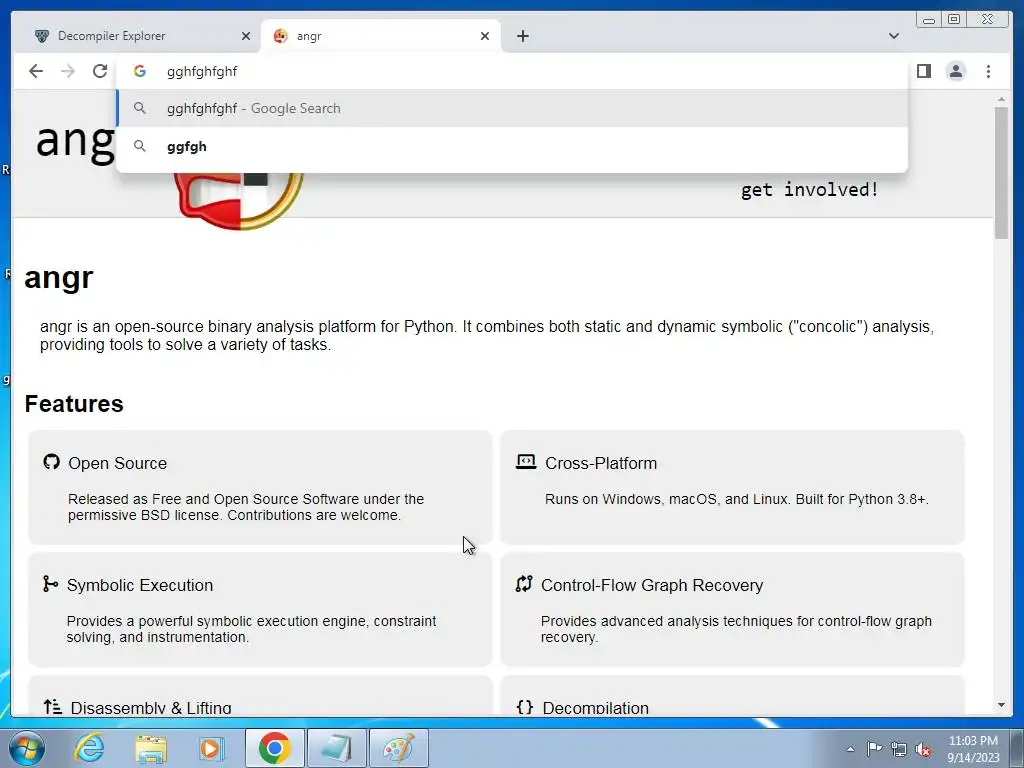
Task: Click the Control-Flow Graph Recovery icon
Action: (x=524, y=584)
